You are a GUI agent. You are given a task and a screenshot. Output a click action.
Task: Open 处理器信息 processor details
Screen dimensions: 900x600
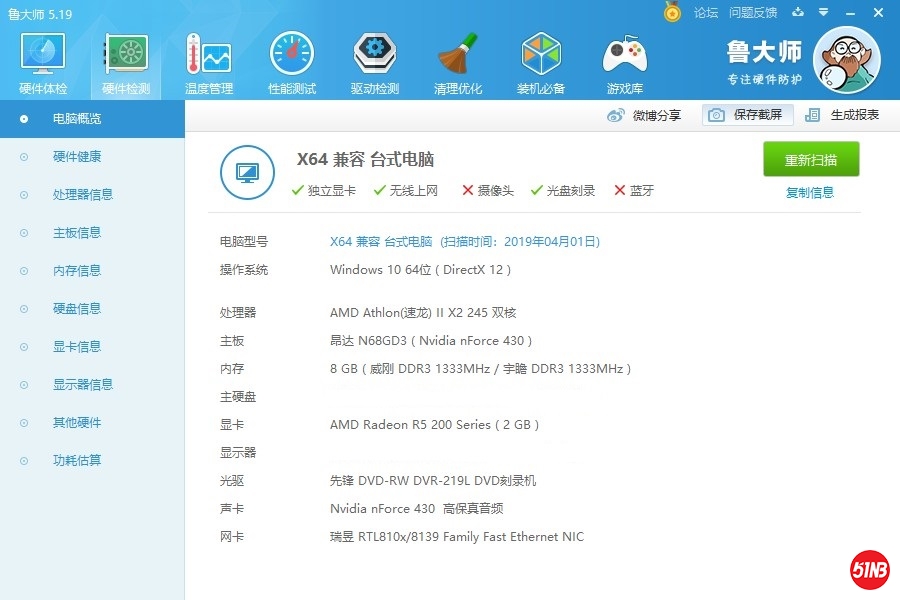pos(77,194)
